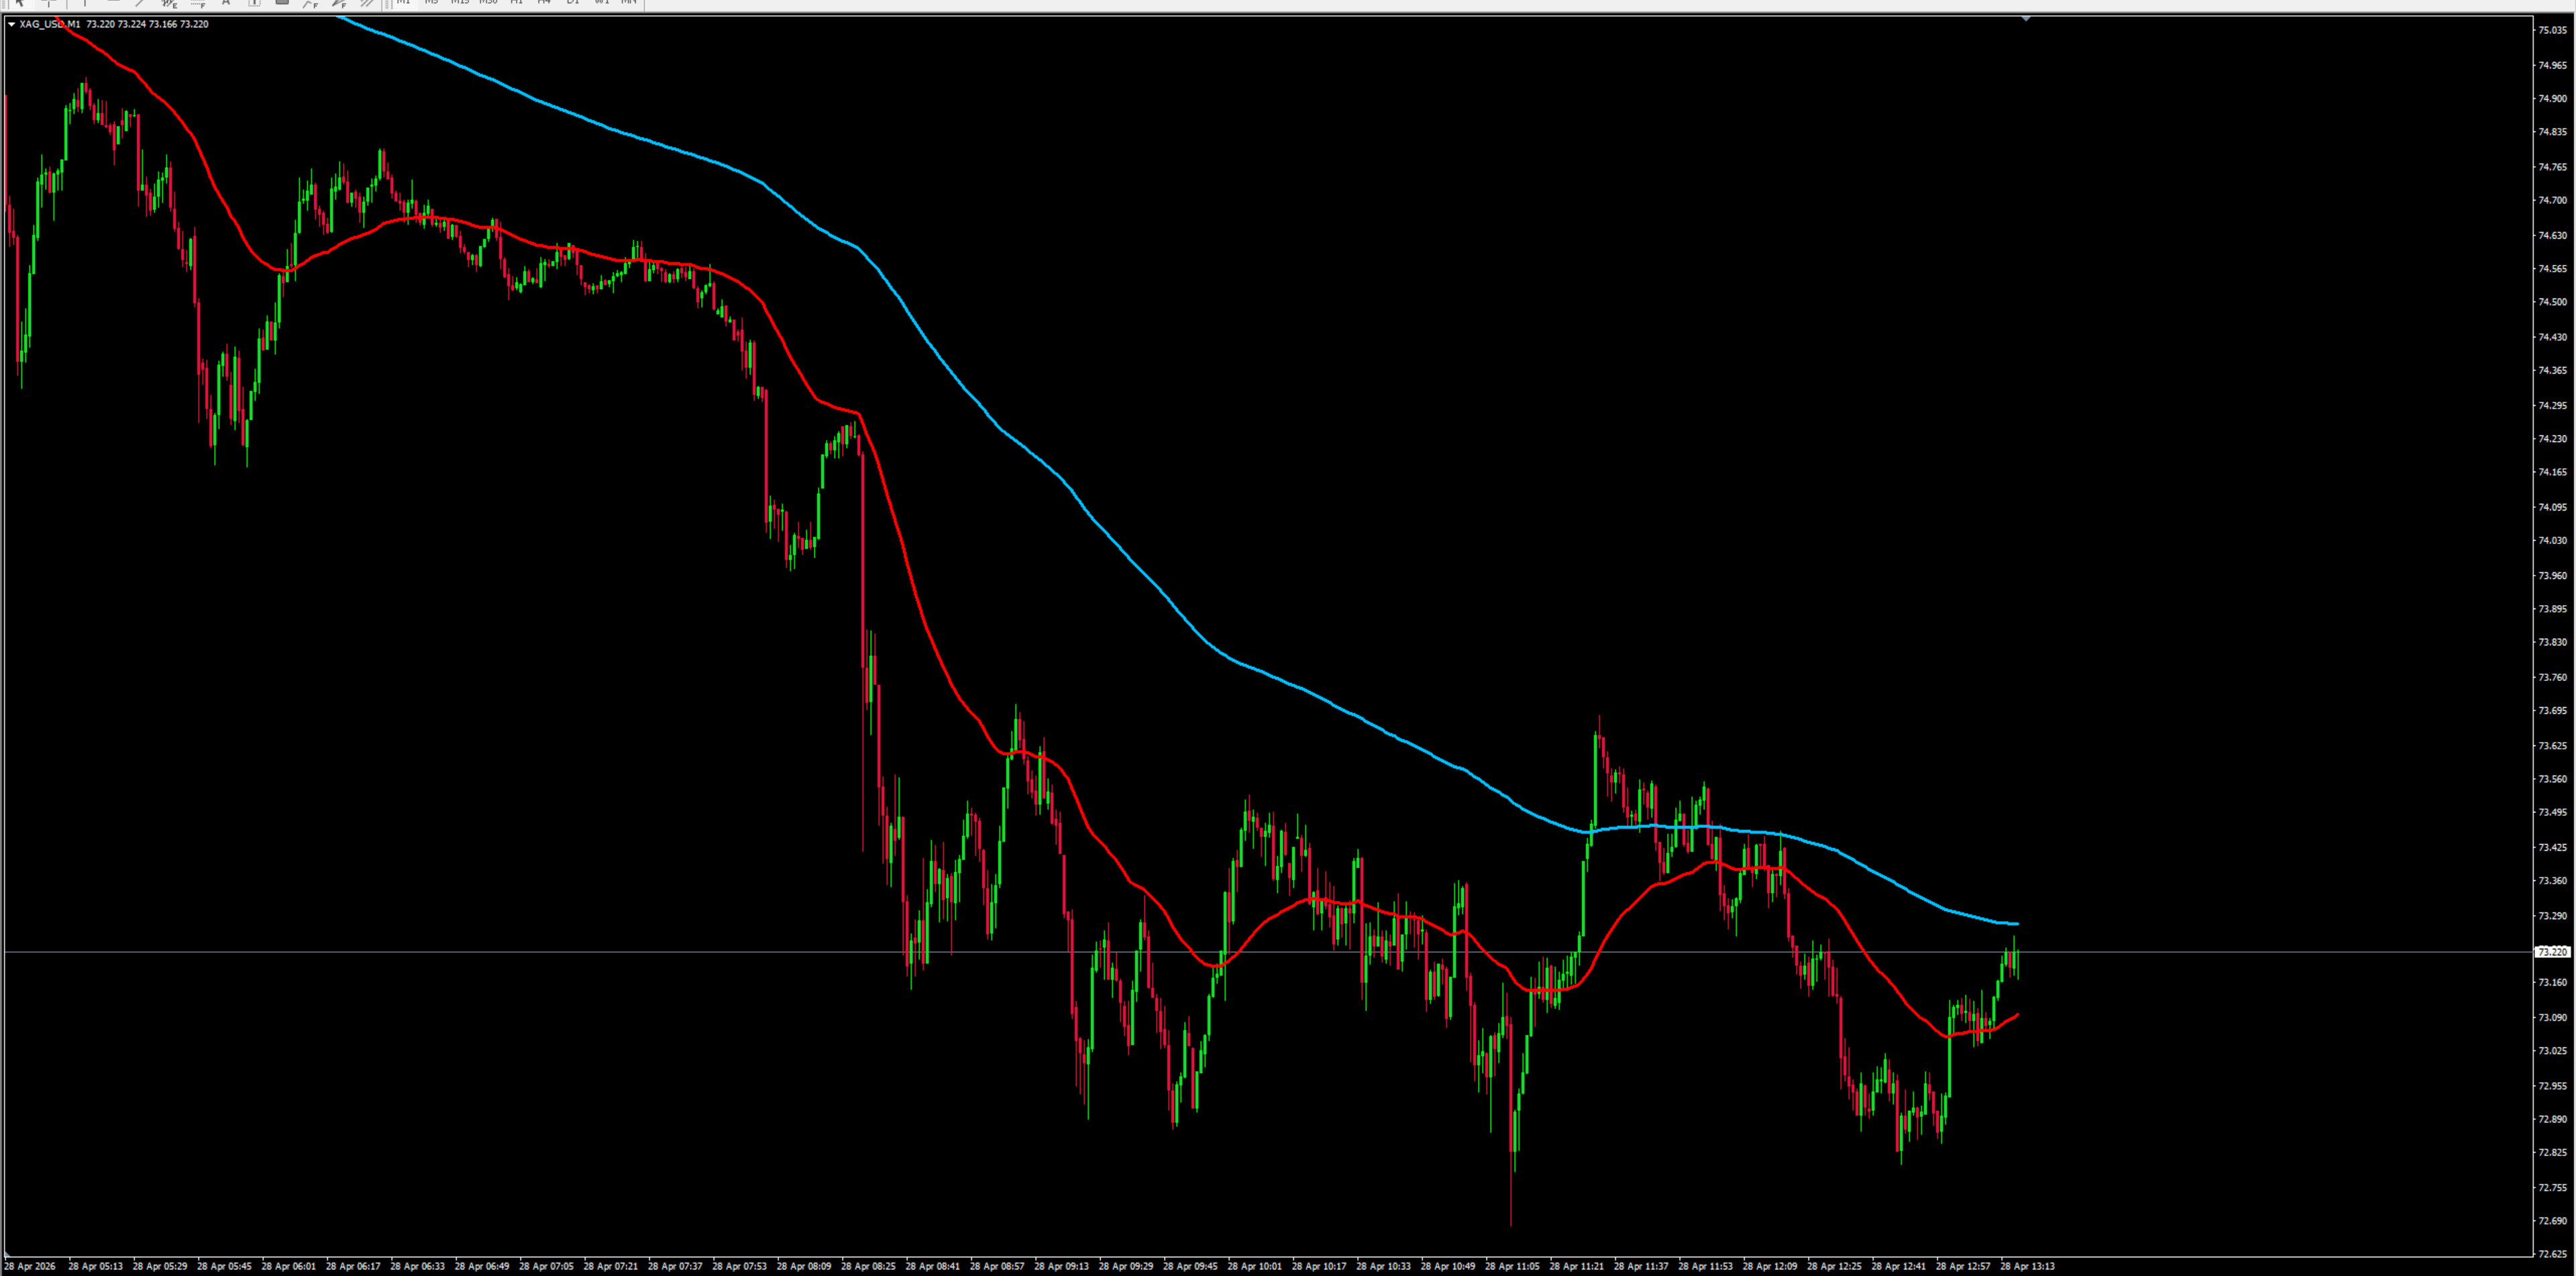Pick the Horizontal Line drawing tool
2576x1276 pixels.
point(113,3)
